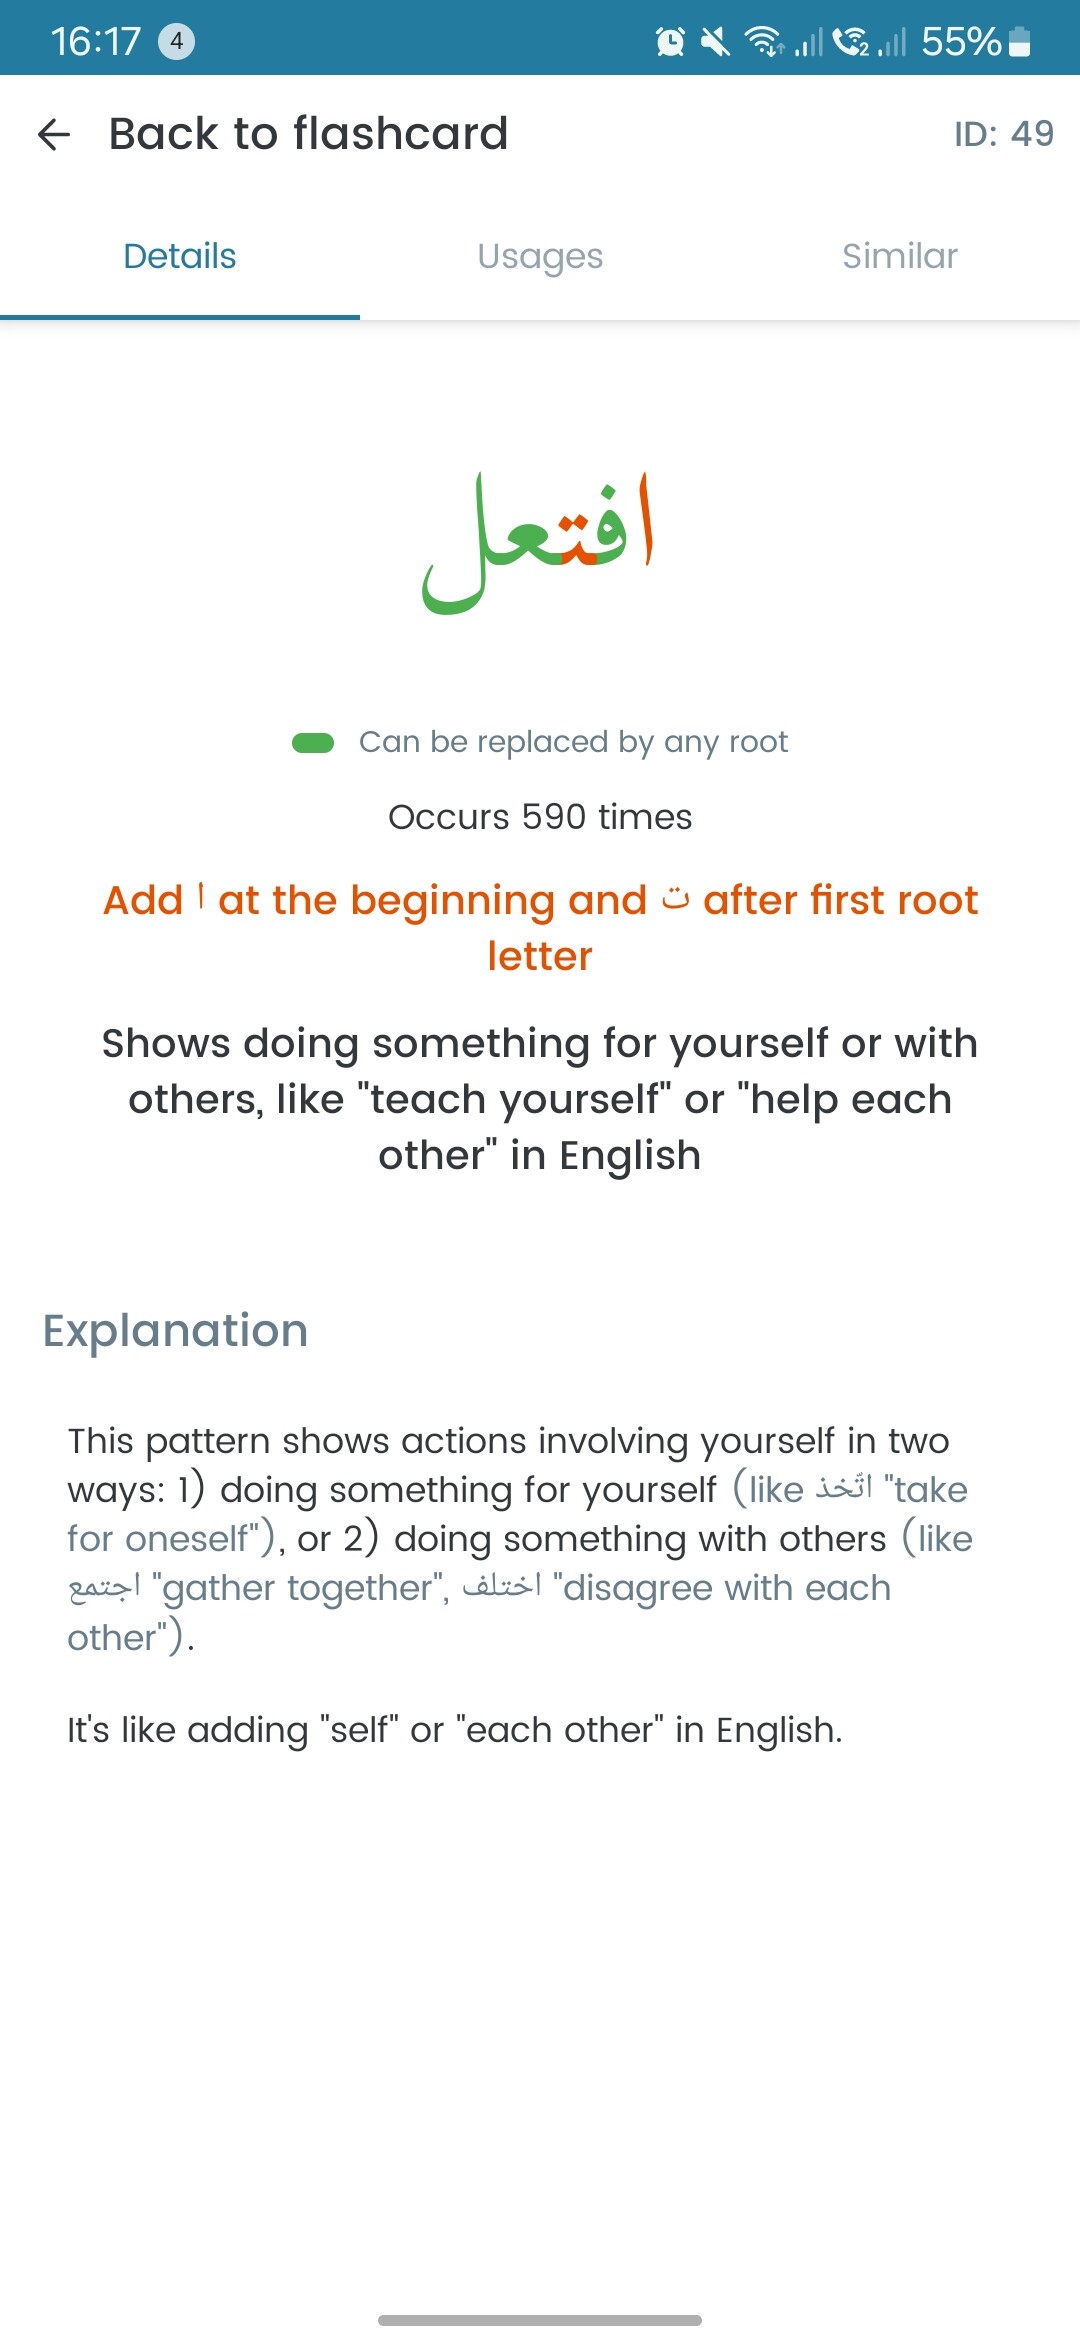Screen dimensions: 1080x2340
Task: Tap the large Arabic pattern word
Action: point(538,543)
